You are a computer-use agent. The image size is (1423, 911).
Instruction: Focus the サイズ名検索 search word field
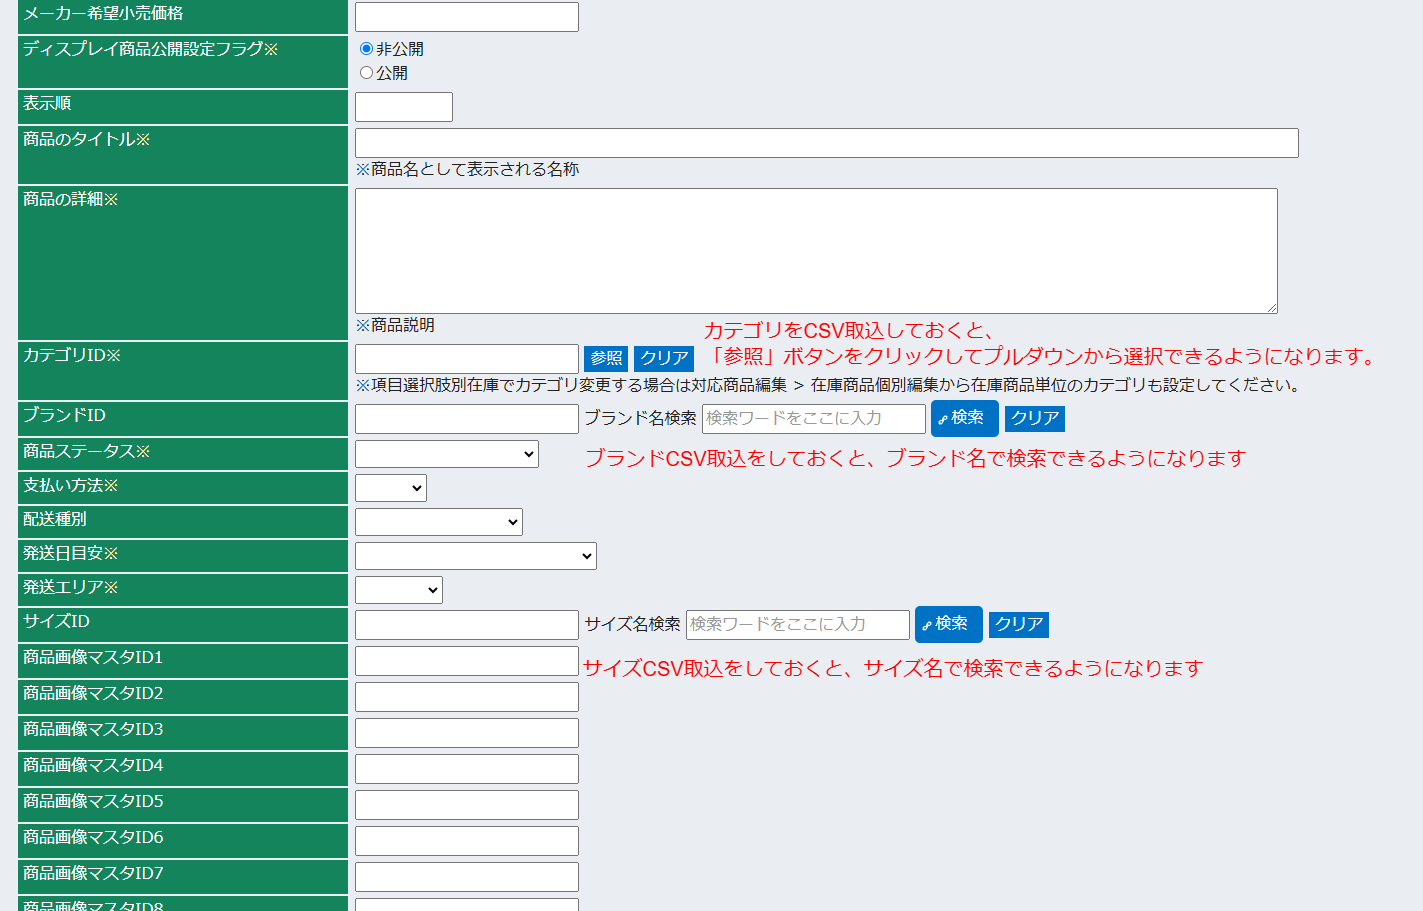[798, 625]
